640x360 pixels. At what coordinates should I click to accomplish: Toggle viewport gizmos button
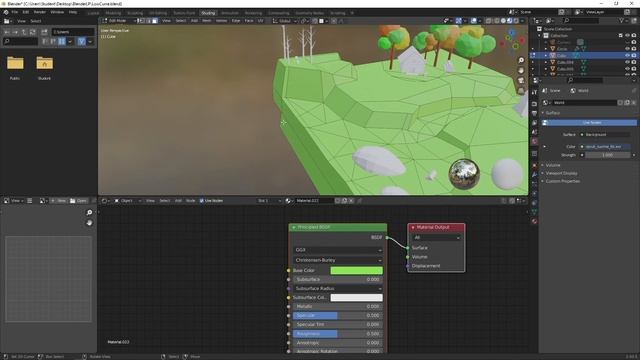tap(459, 21)
